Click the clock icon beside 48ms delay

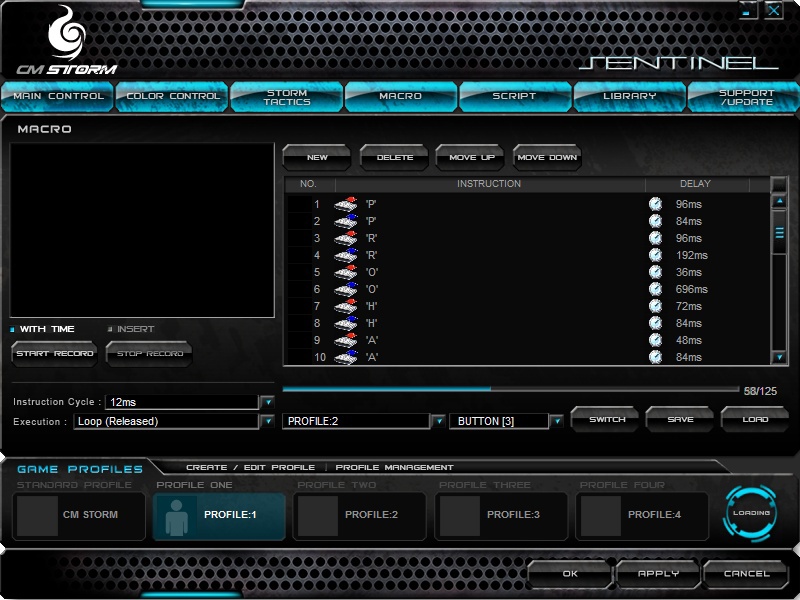(x=656, y=340)
